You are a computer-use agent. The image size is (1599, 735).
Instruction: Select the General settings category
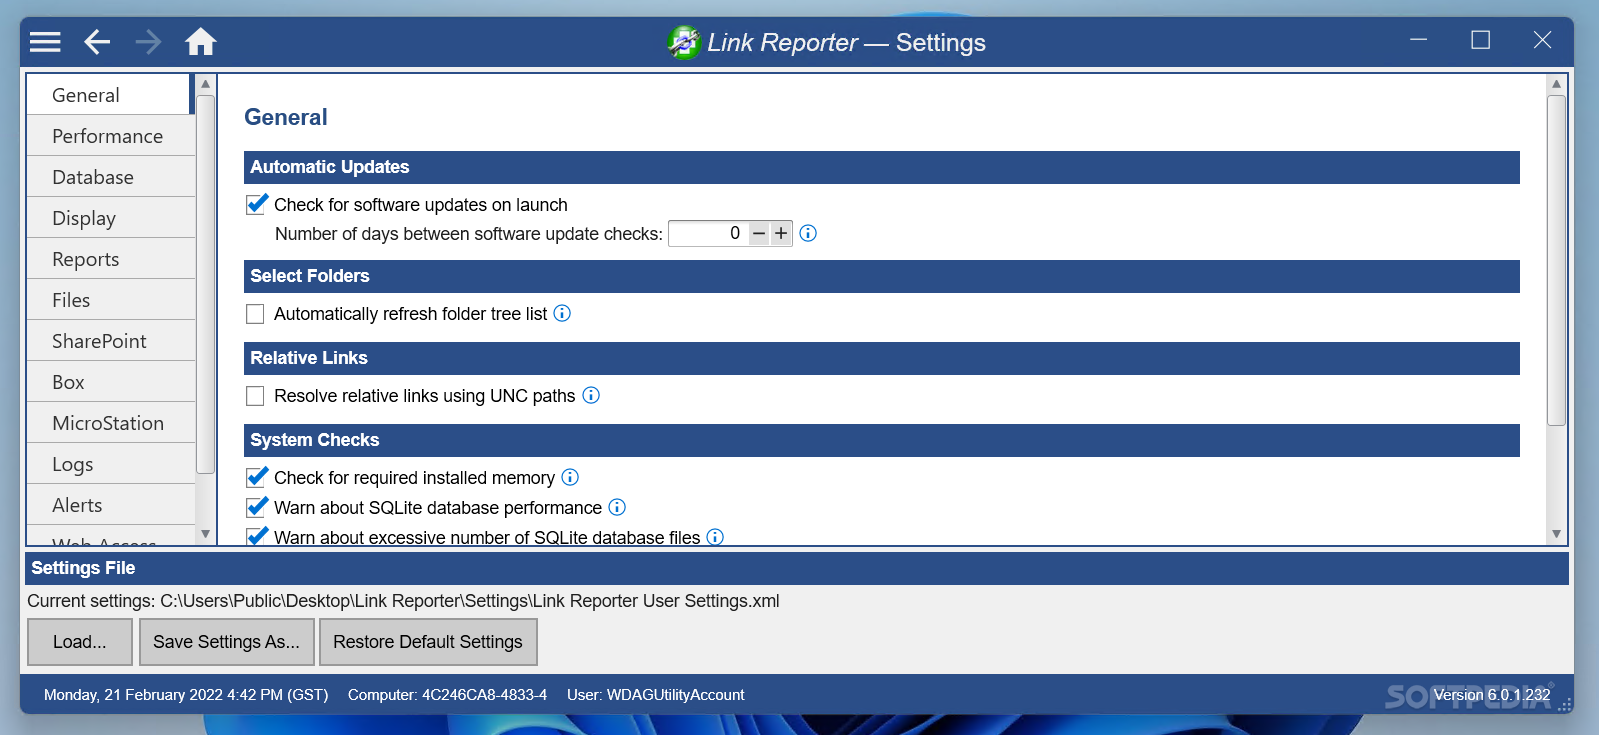click(x=110, y=95)
